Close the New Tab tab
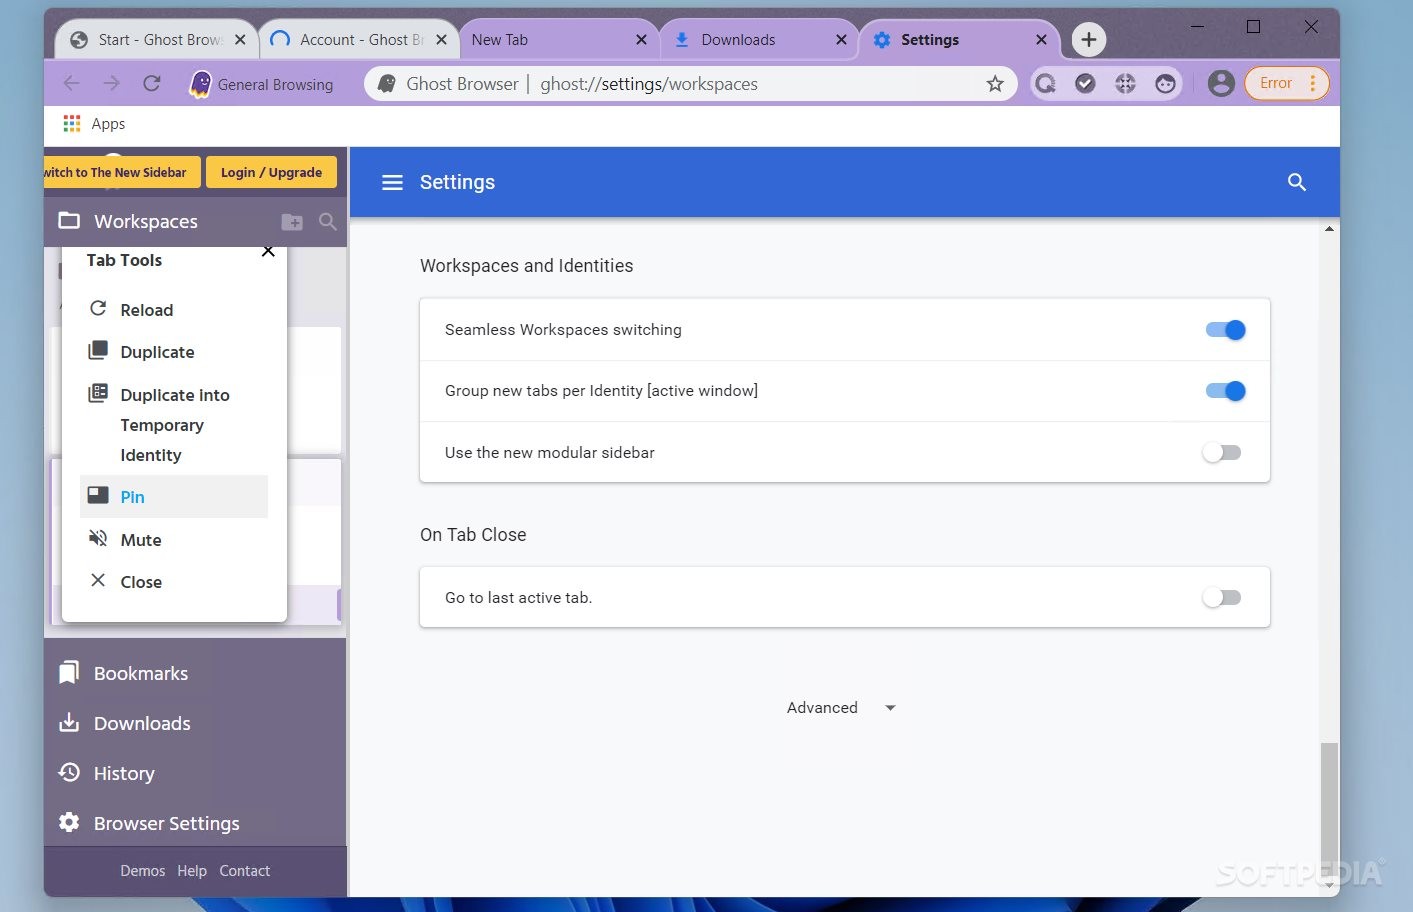The image size is (1413, 912). pos(641,40)
